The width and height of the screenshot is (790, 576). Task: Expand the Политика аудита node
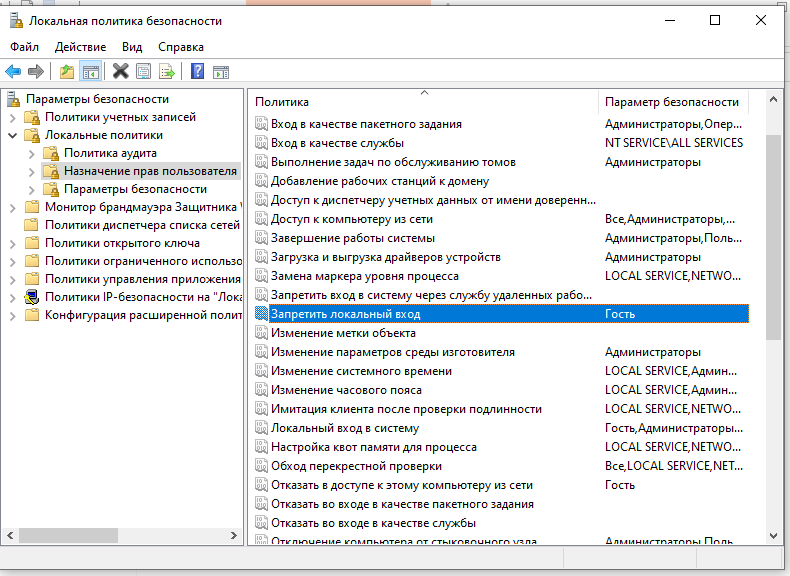coord(32,153)
